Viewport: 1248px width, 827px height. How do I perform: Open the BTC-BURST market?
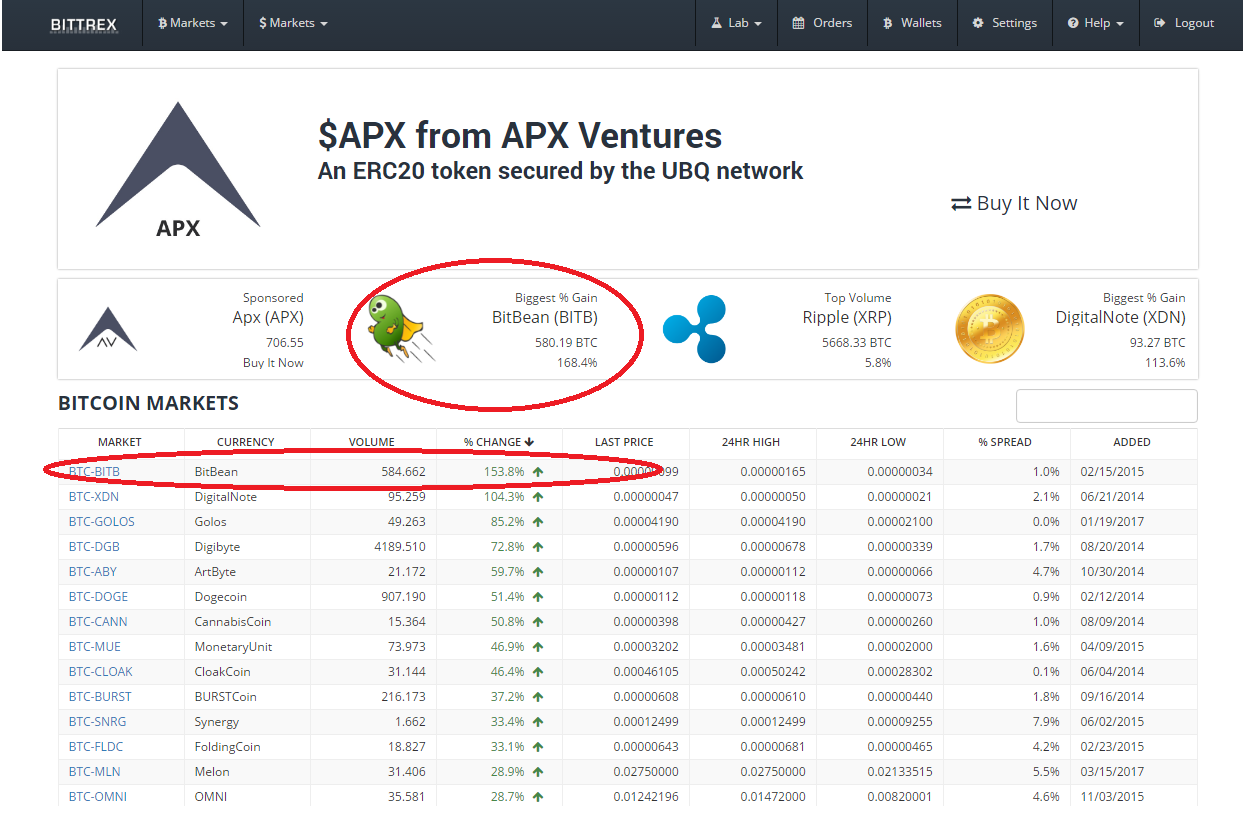tap(100, 696)
